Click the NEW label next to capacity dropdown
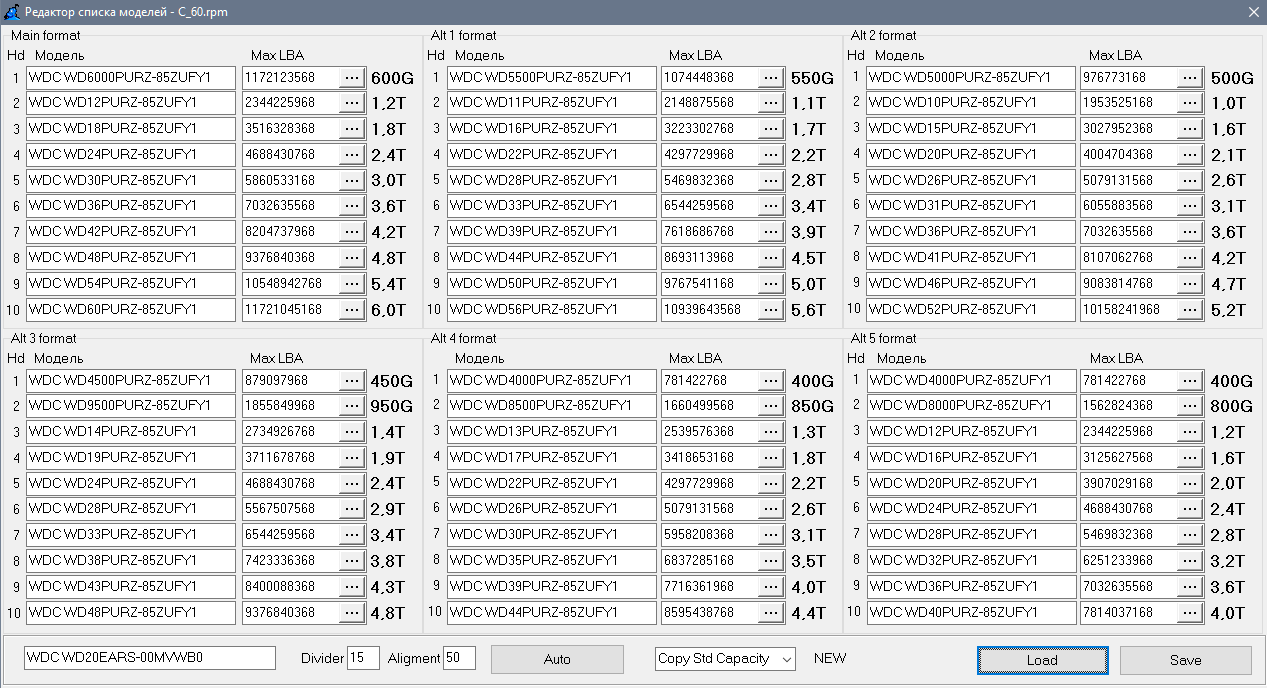 pyautogui.click(x=830, y=658)
